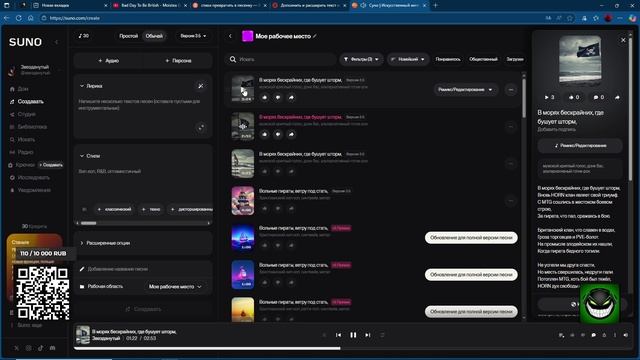640x360 pixels.
Task: Click the Создавать button below the form
Action: (143, 309)
